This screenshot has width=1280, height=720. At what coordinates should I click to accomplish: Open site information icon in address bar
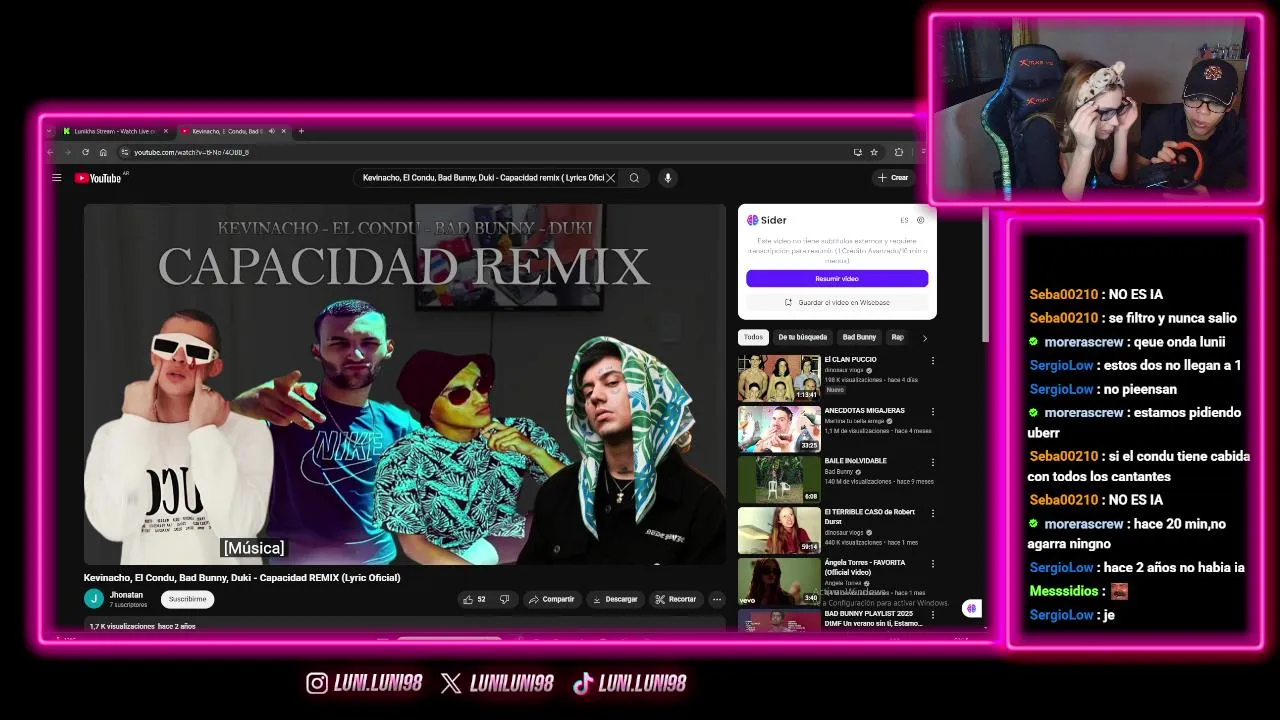point(125,152)
